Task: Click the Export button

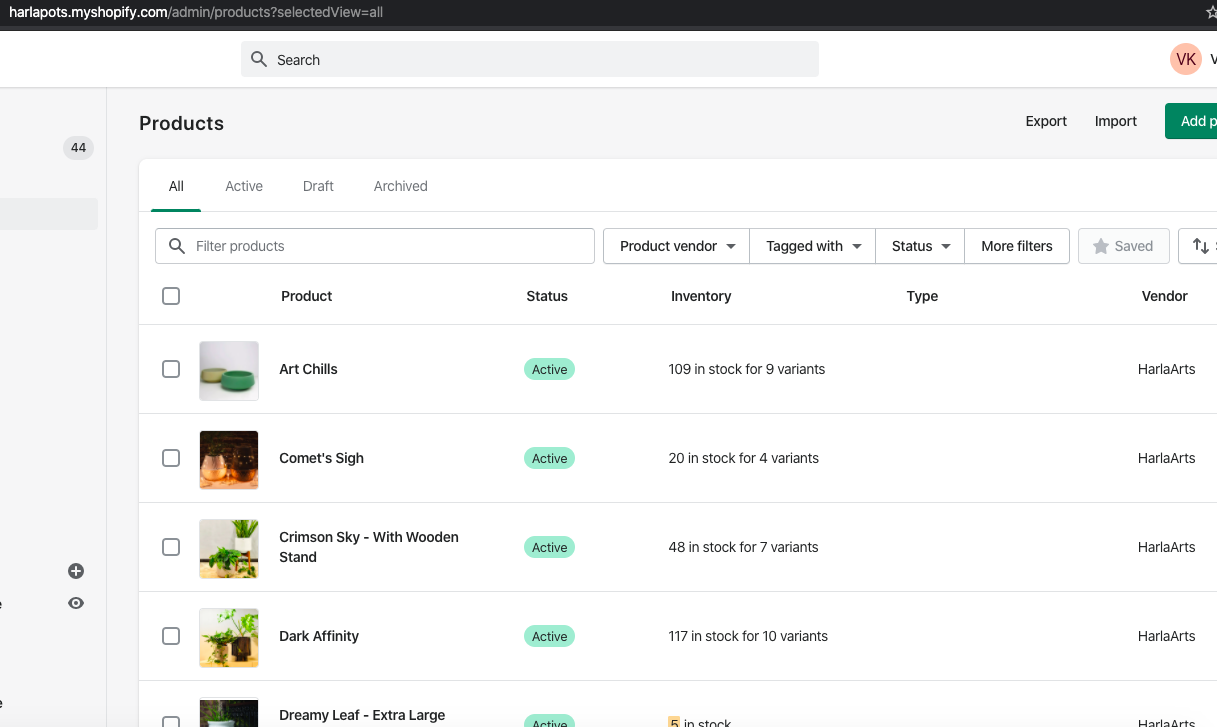Action: click(x=1046, y=121)
